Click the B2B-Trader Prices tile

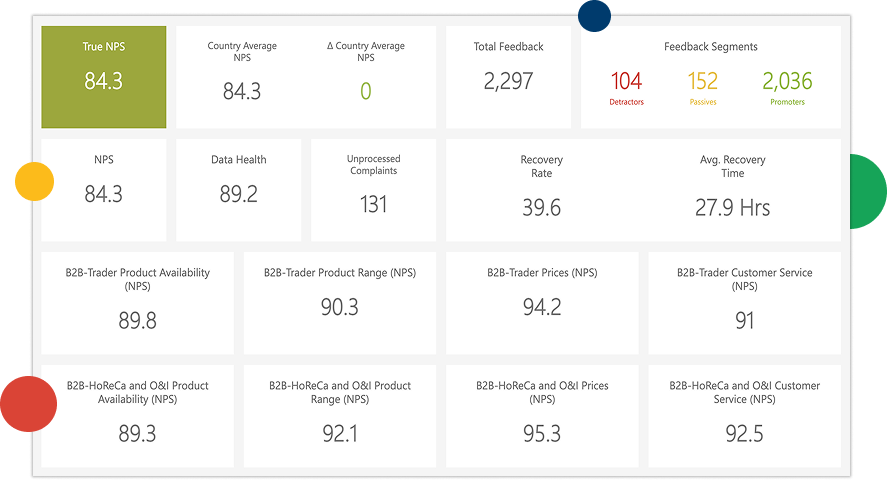coord(542,302)
